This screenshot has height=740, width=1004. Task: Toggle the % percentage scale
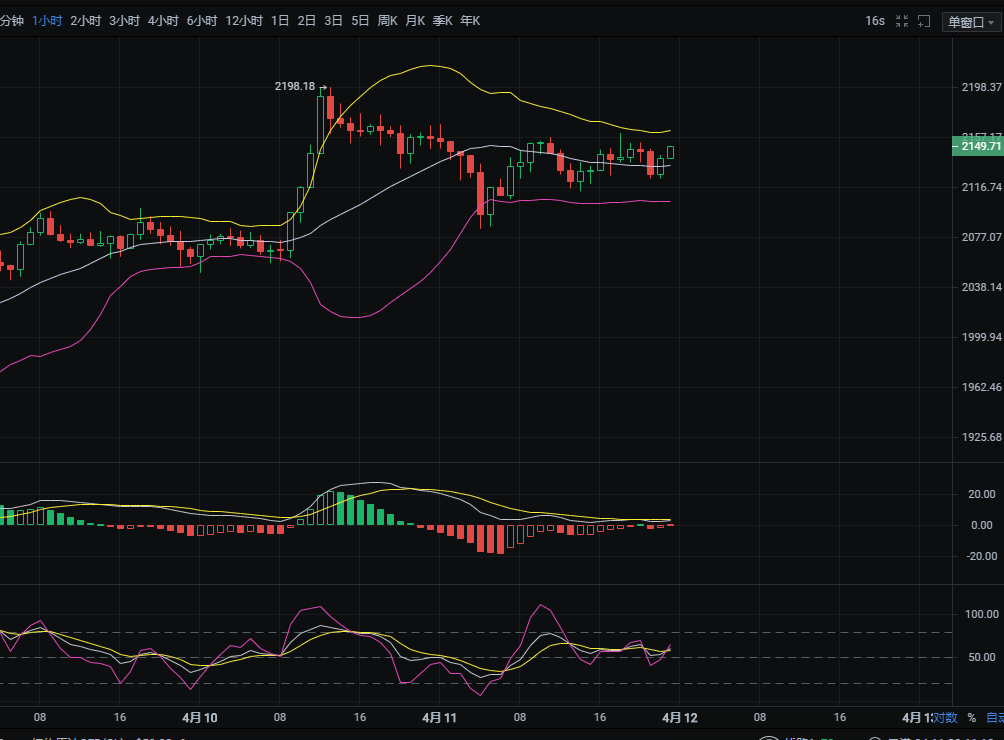(971, 718)
